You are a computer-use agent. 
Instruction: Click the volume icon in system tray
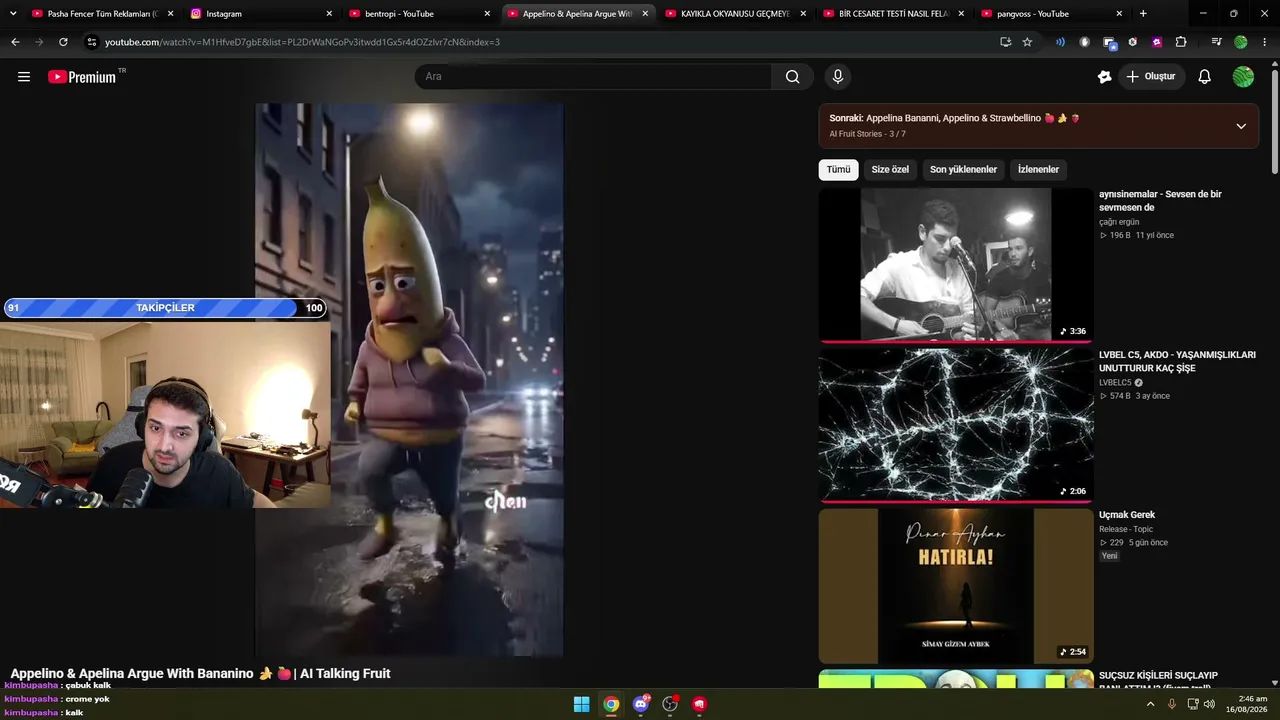1209,704
